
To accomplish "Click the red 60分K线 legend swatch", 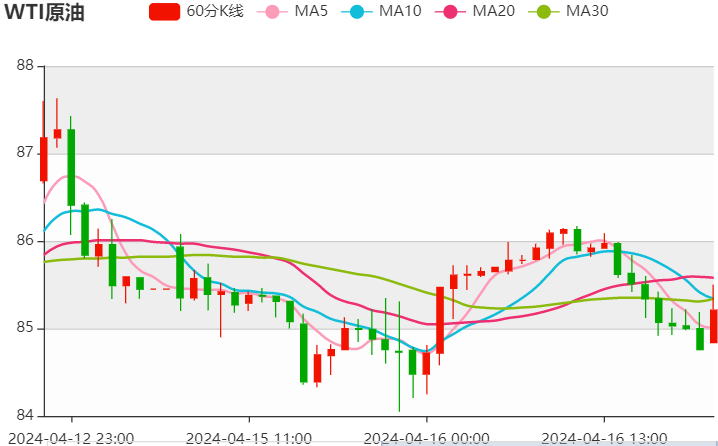I will tap(165, 12).
